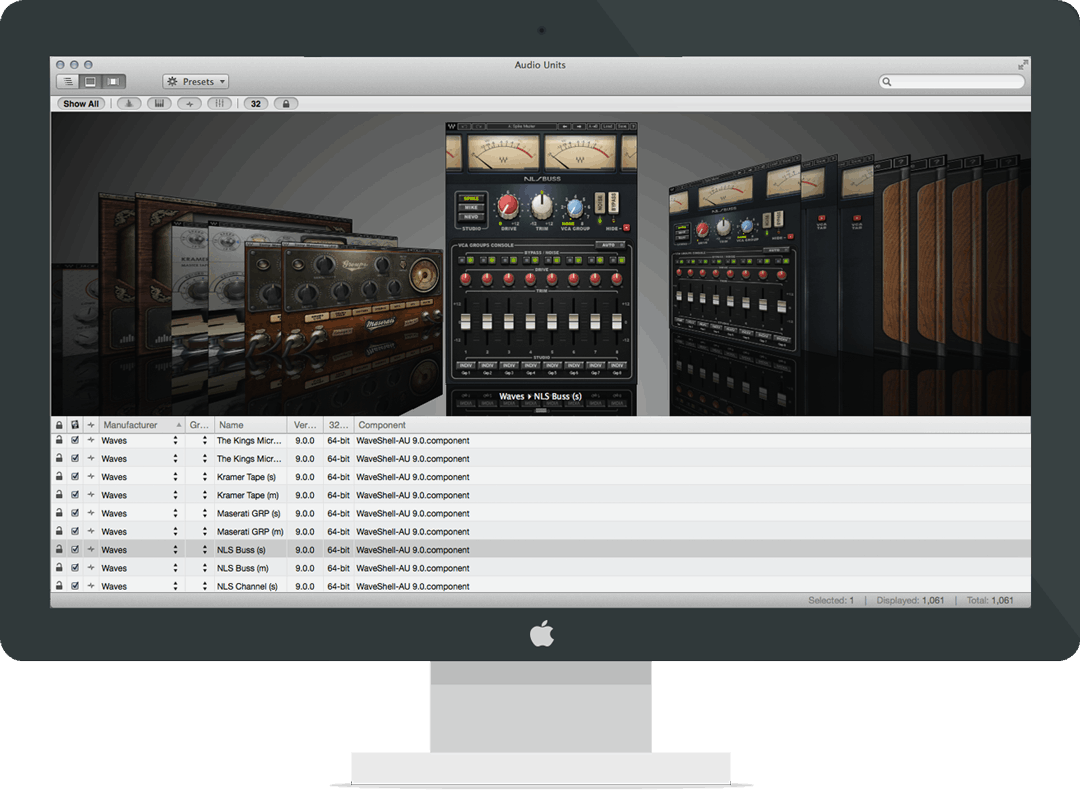
Task: Open manufacturer stepper on Kramer Tape (s) row
Action: pyautogui.click(x=176, y=477)
